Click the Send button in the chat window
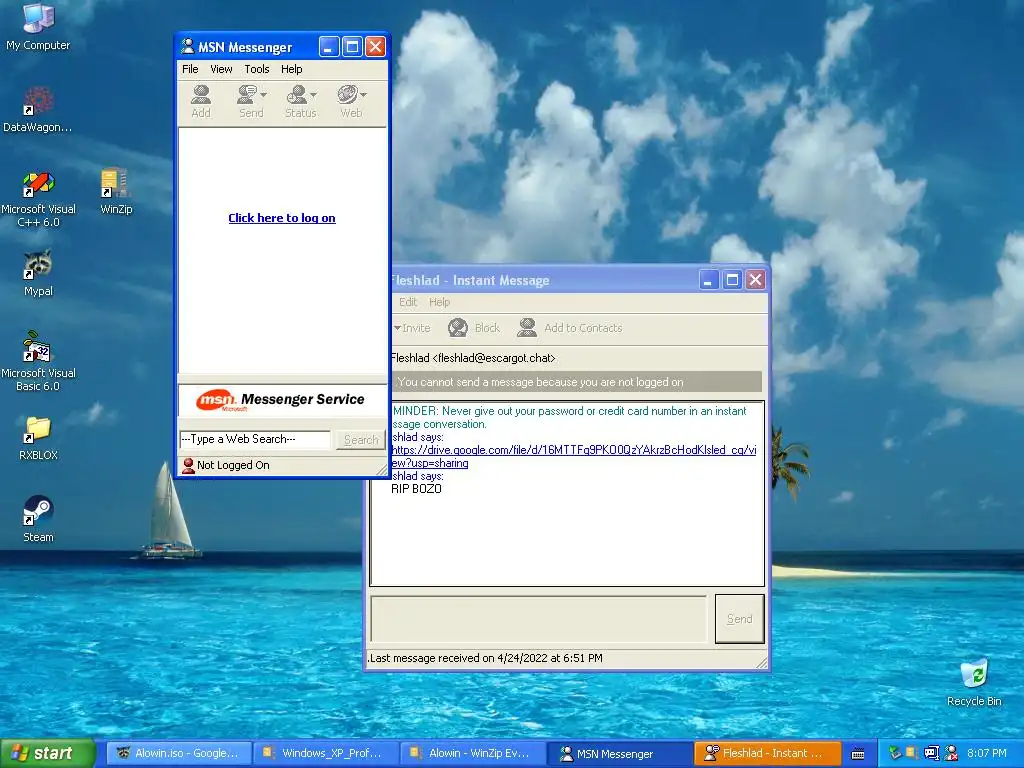Image resolution: width=1024 pixels, height=768 pixels. click(739, 618)
